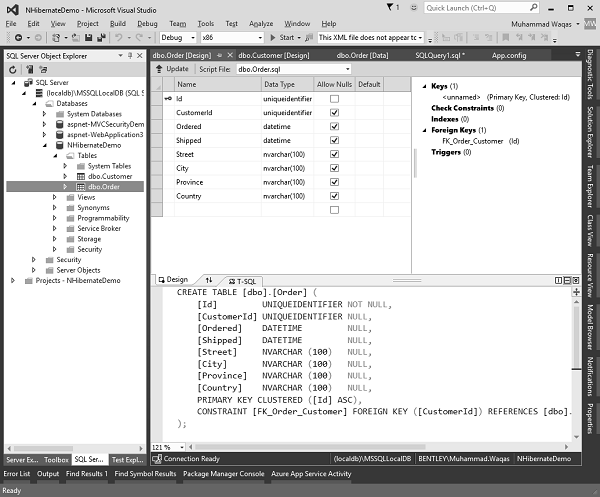
Task: Click the Connection Ready status icon
Action: 156,457
